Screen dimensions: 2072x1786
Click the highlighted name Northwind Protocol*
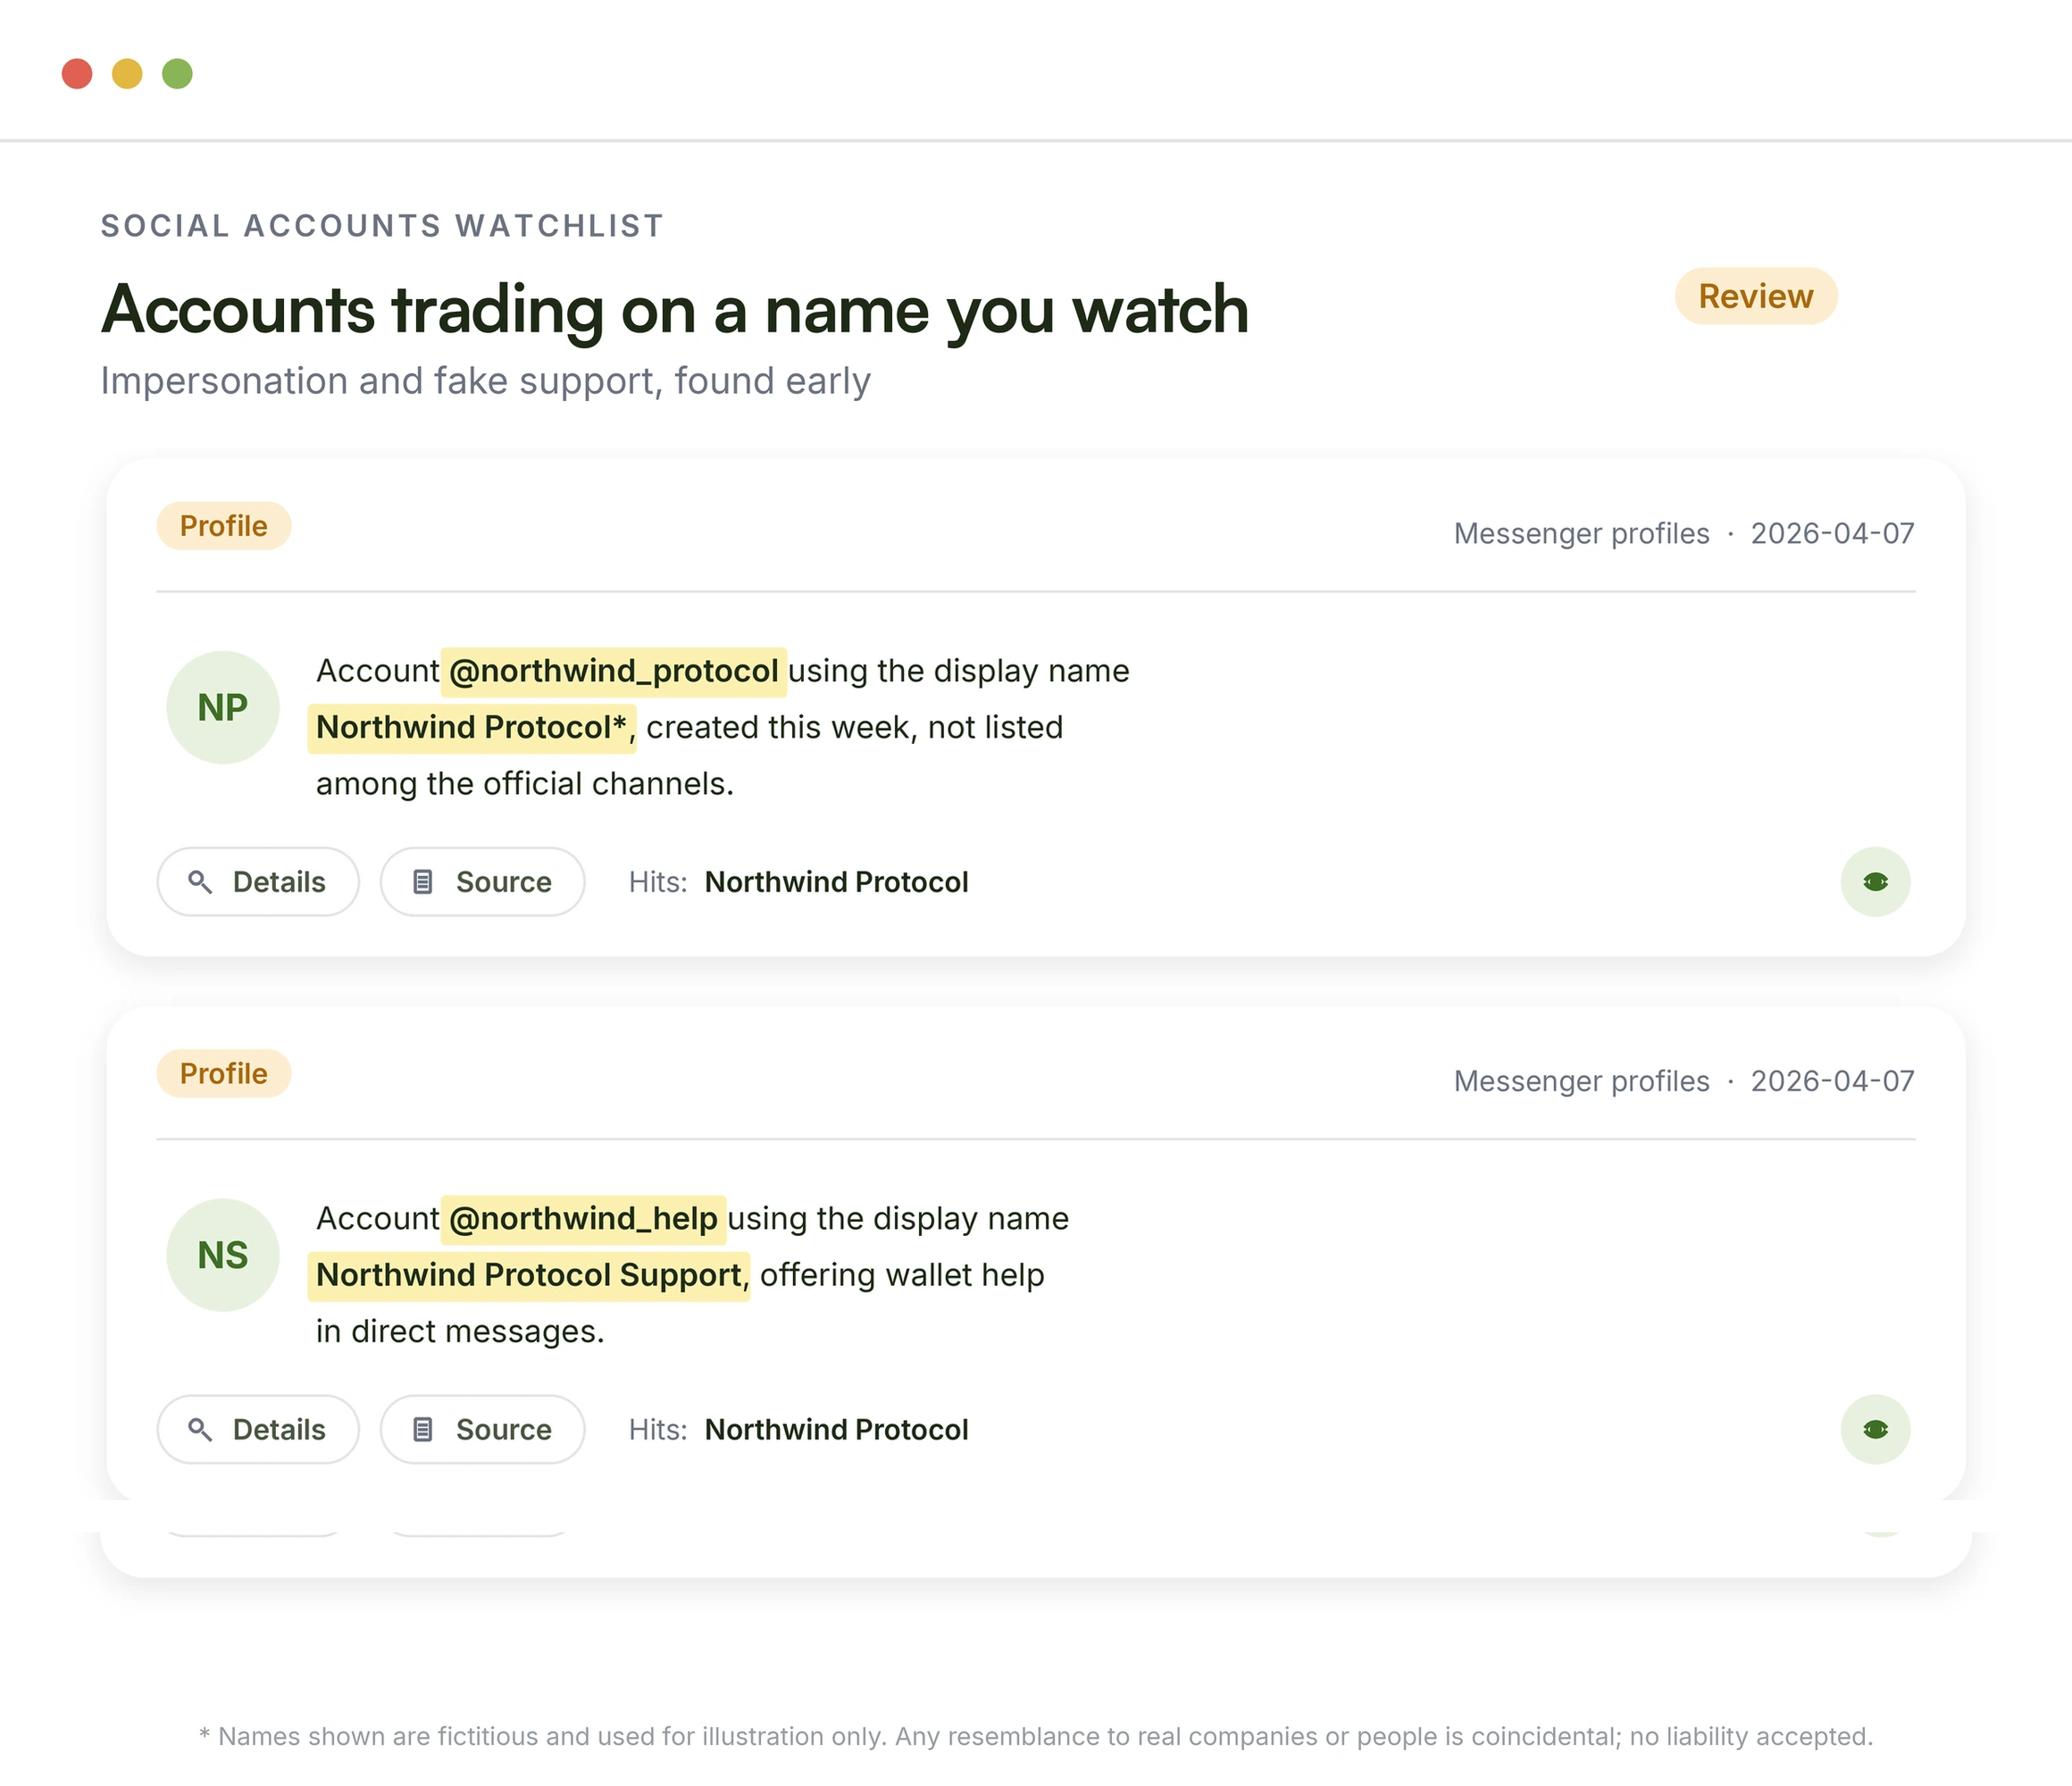point(471,728)
